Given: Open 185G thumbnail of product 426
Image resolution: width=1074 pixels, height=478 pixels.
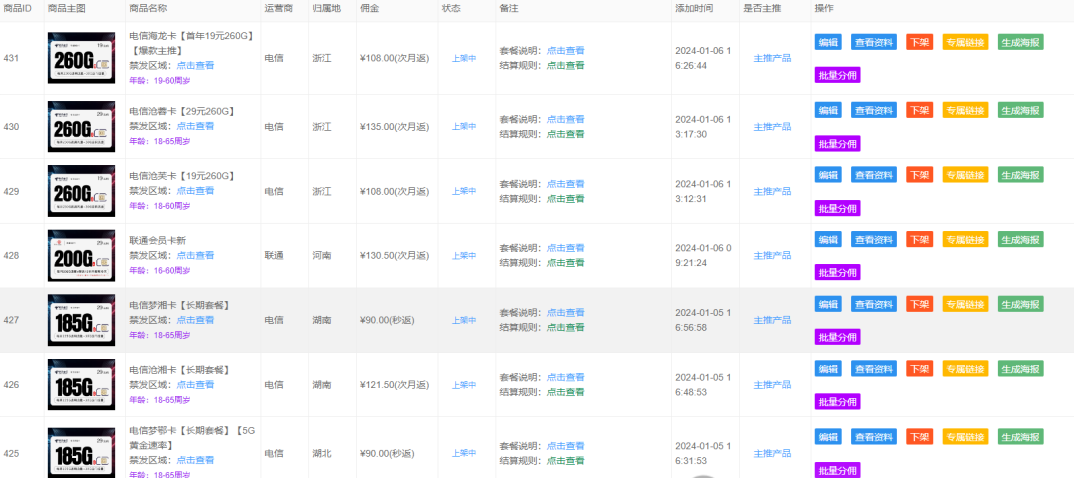Looking at the screenshot, I should coord(82,385).
